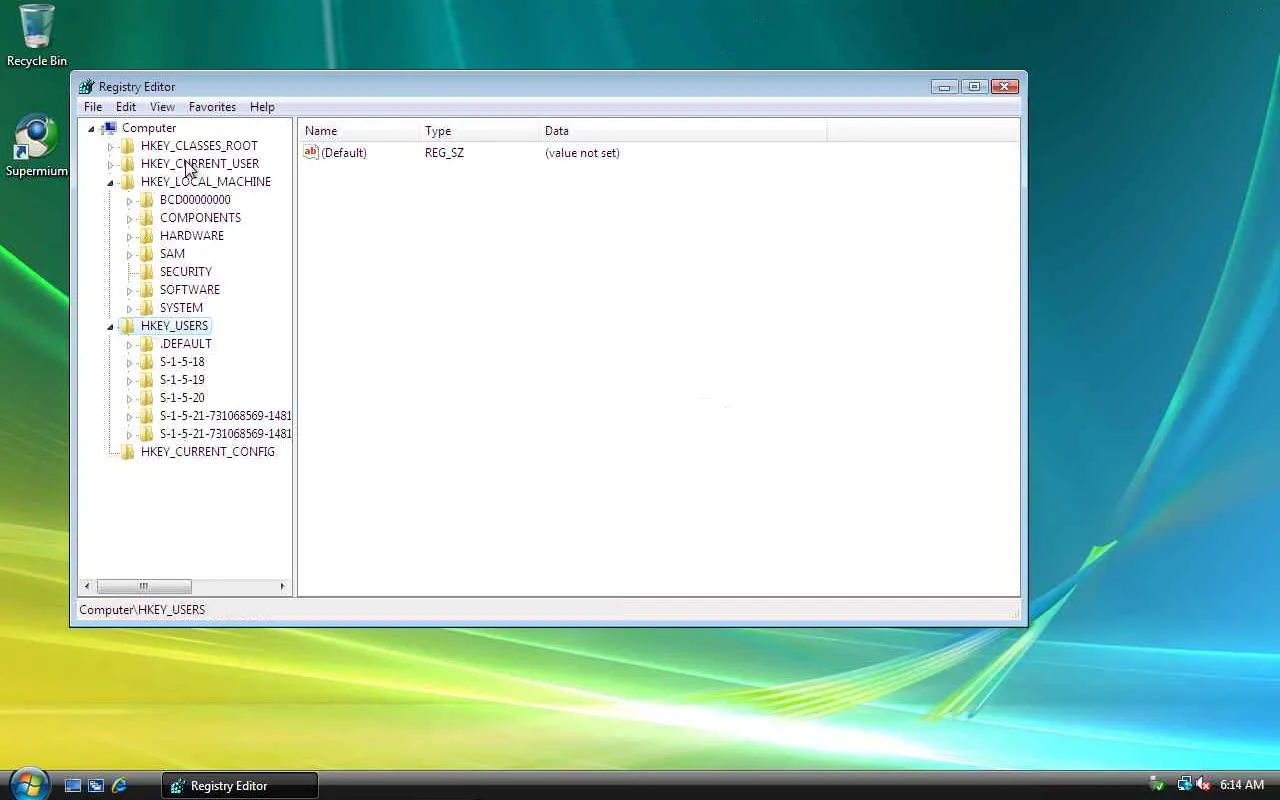1280x800 pixels.
Task: Click the status bar path Computer\HKEY_USERS
Action: click(x=142, y=610)
